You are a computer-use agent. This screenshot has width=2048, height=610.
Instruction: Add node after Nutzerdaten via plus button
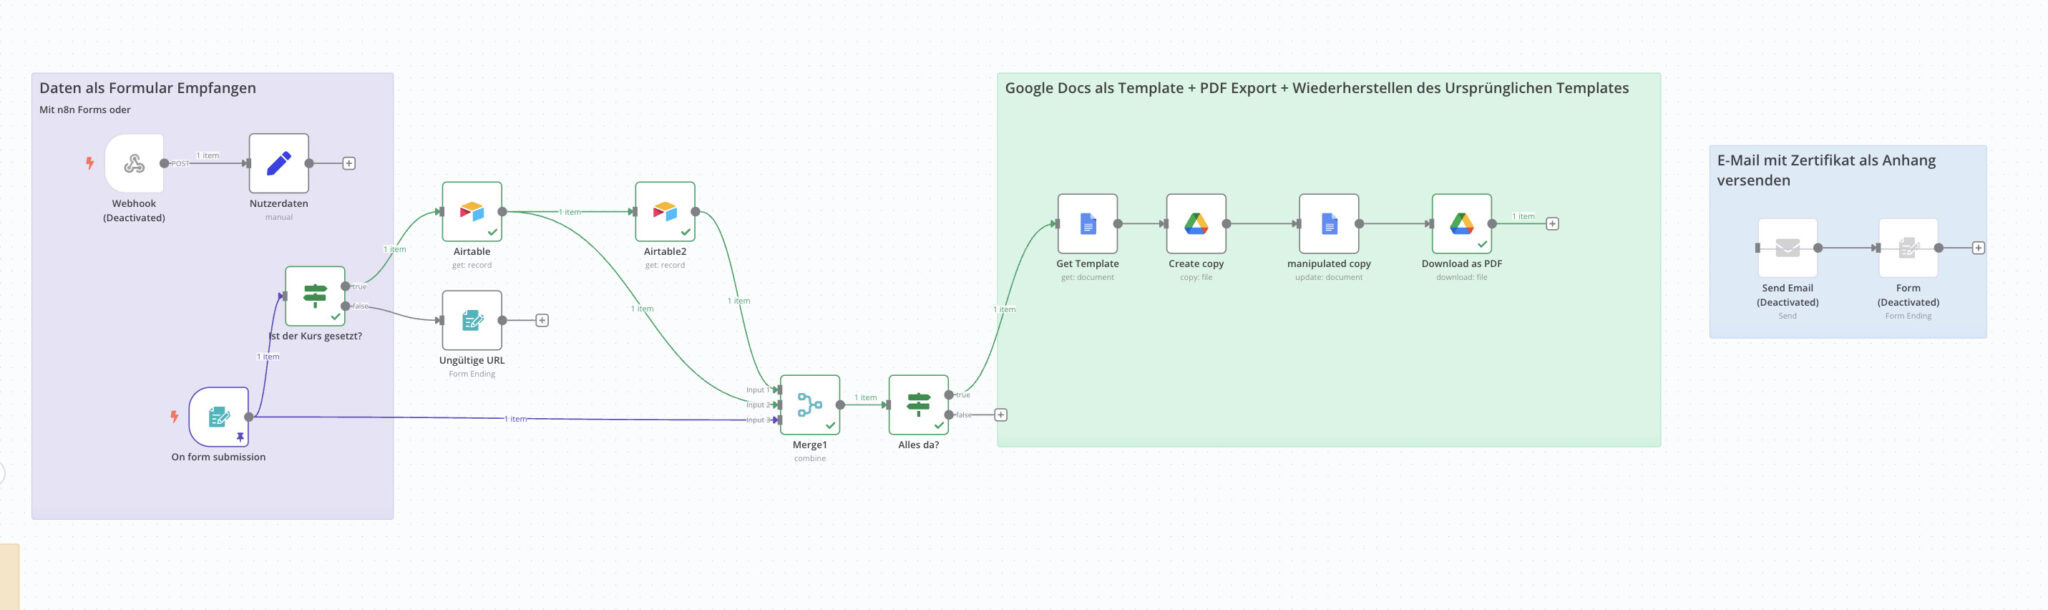[349, 163]
